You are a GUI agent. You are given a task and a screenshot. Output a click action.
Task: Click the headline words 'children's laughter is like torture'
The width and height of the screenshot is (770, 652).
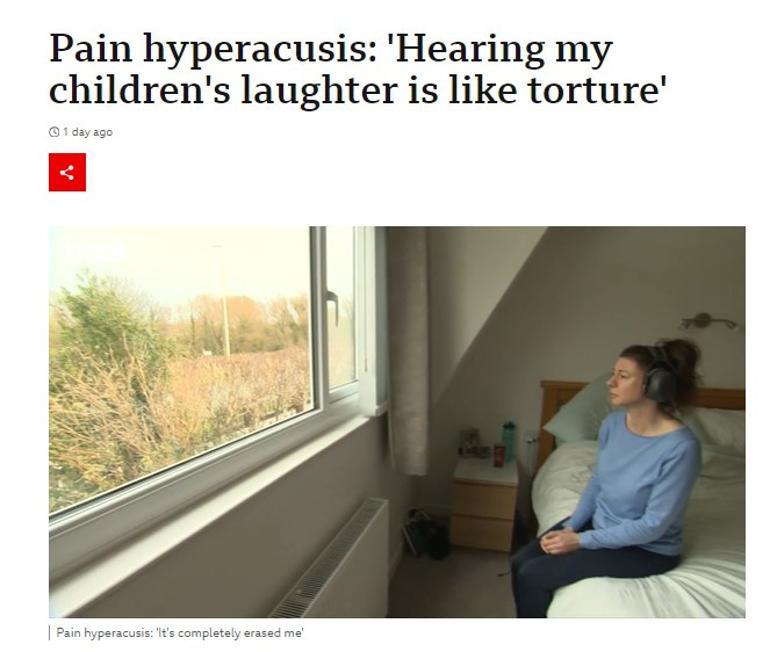[x=358, y=90]
